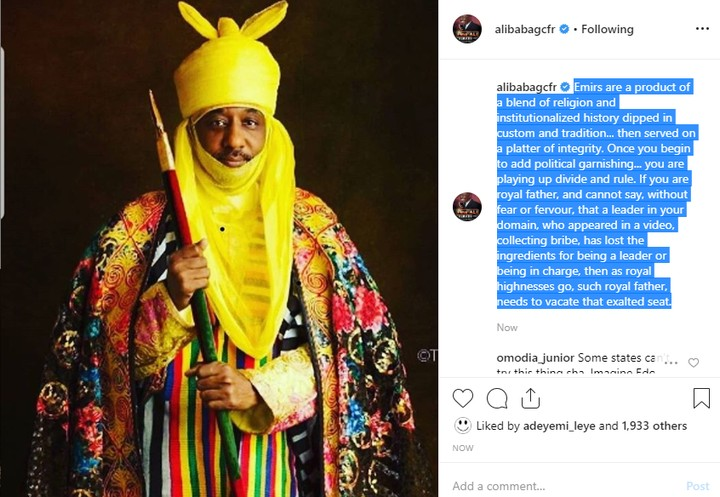Click the Emir photo in the post
Image resolution: width=720 pixels, height=497 pixels.
[x=218, y=248]
